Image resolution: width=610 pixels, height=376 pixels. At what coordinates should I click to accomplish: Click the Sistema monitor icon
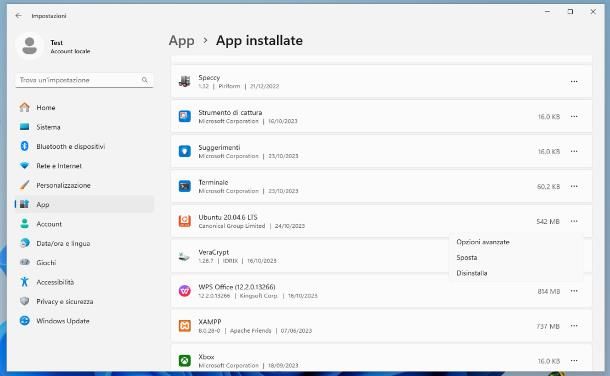(x=25, y=127)
